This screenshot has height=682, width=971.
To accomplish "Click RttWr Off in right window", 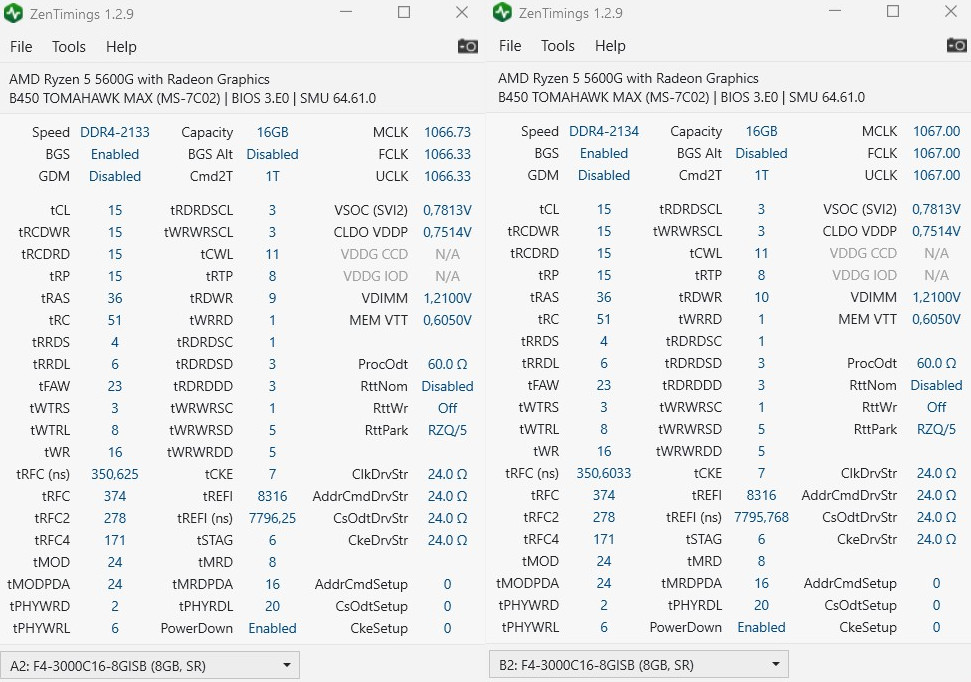I will (x=936, y=407).
